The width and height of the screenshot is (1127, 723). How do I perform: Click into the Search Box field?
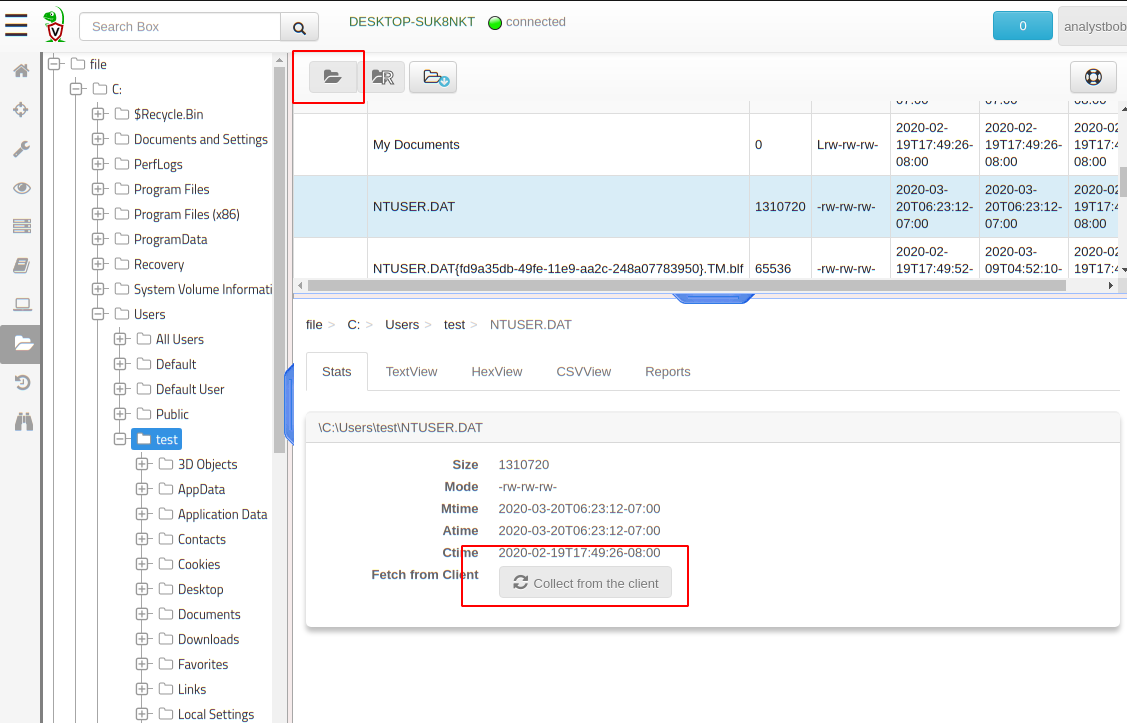pos(180,27)
